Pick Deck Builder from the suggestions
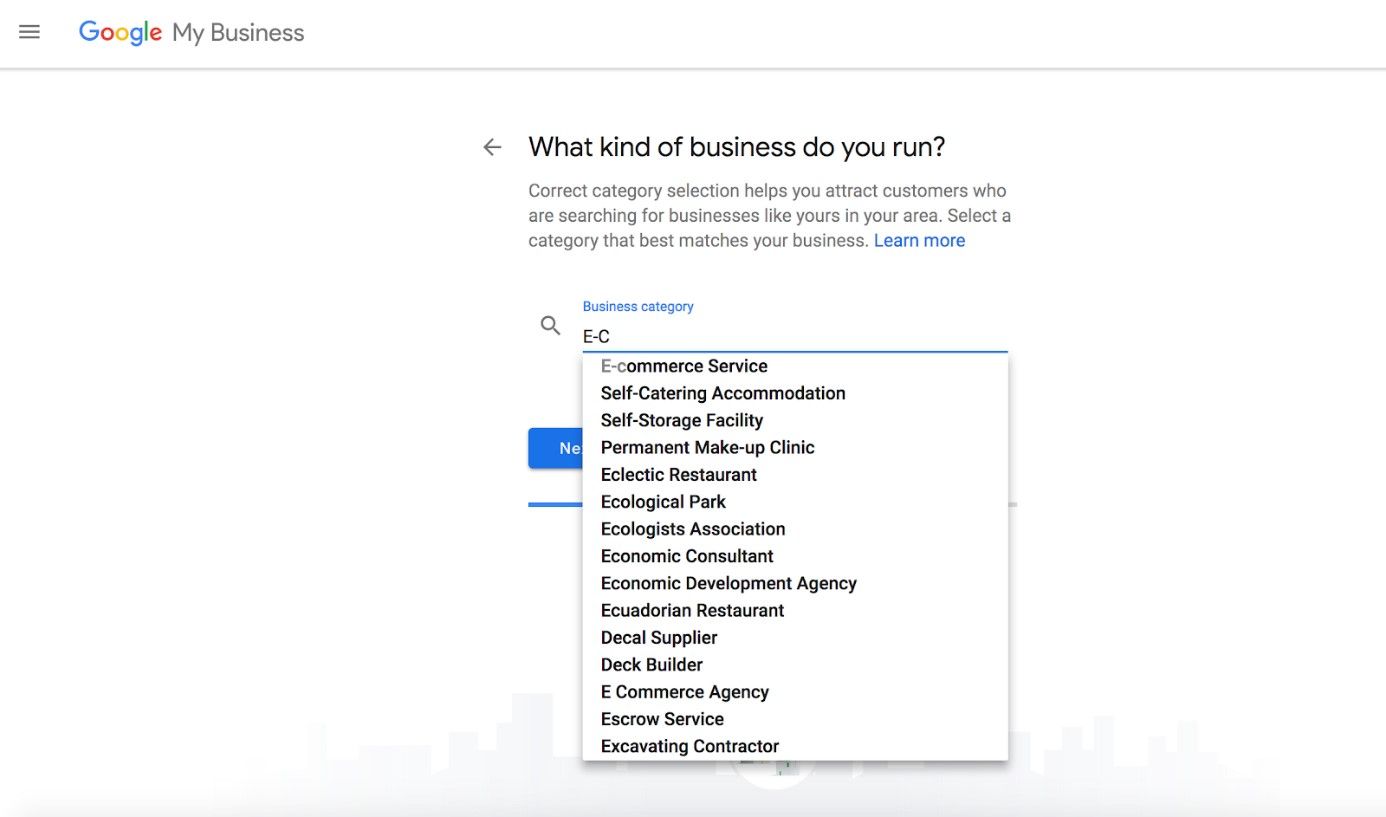Image resolution: width=1386 pixels, height=817 pixels. tap(651, 664)
